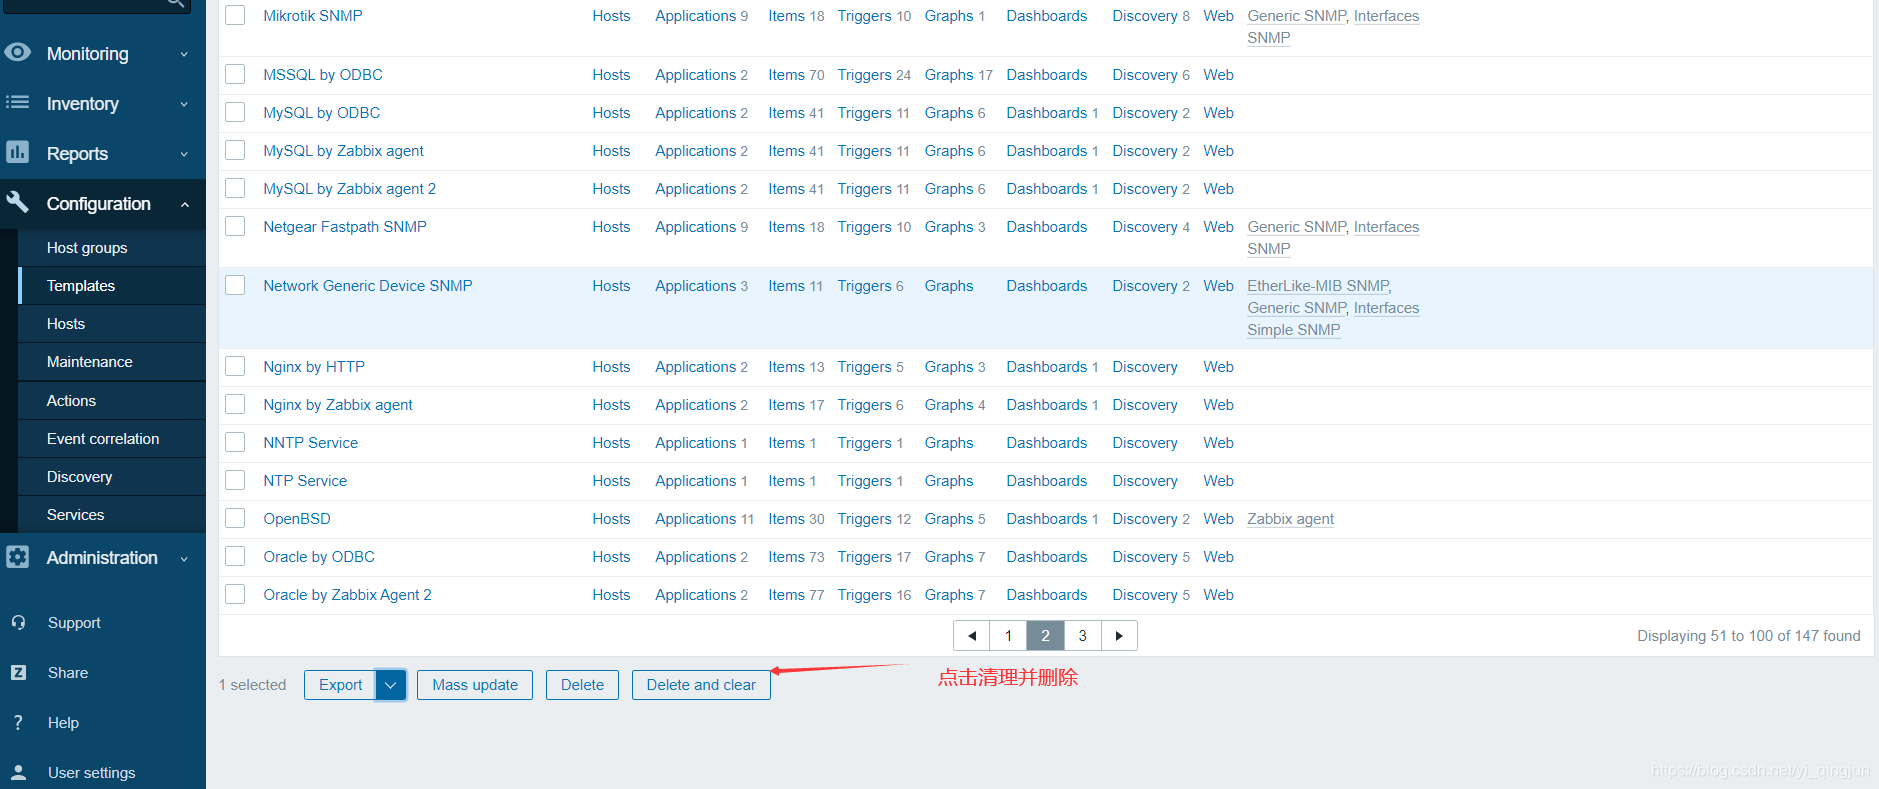
Task: Open Web for Nginx by Zabbix agent
Action: coord(1218,404)
